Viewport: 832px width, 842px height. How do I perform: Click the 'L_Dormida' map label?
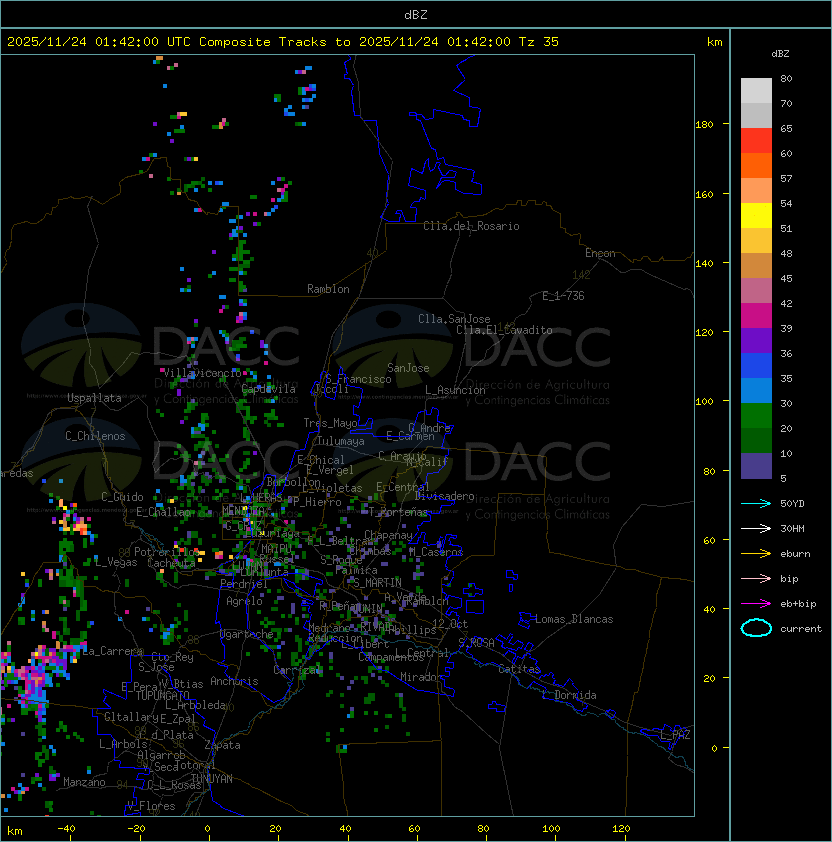[569, 695]
